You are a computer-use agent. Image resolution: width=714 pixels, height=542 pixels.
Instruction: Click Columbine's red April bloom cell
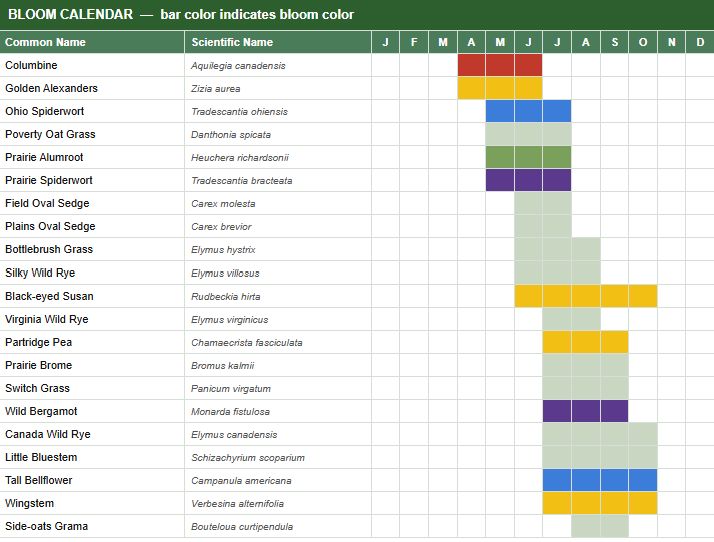[471, 65]
